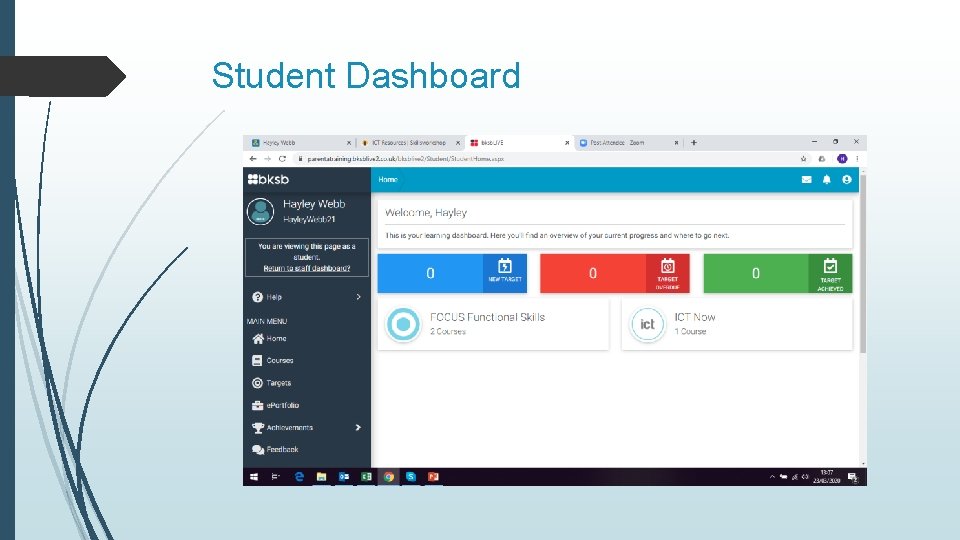960x540 pixels.
Task: Click the ePortfolio briefcase icon
Action: coord(257,405)
